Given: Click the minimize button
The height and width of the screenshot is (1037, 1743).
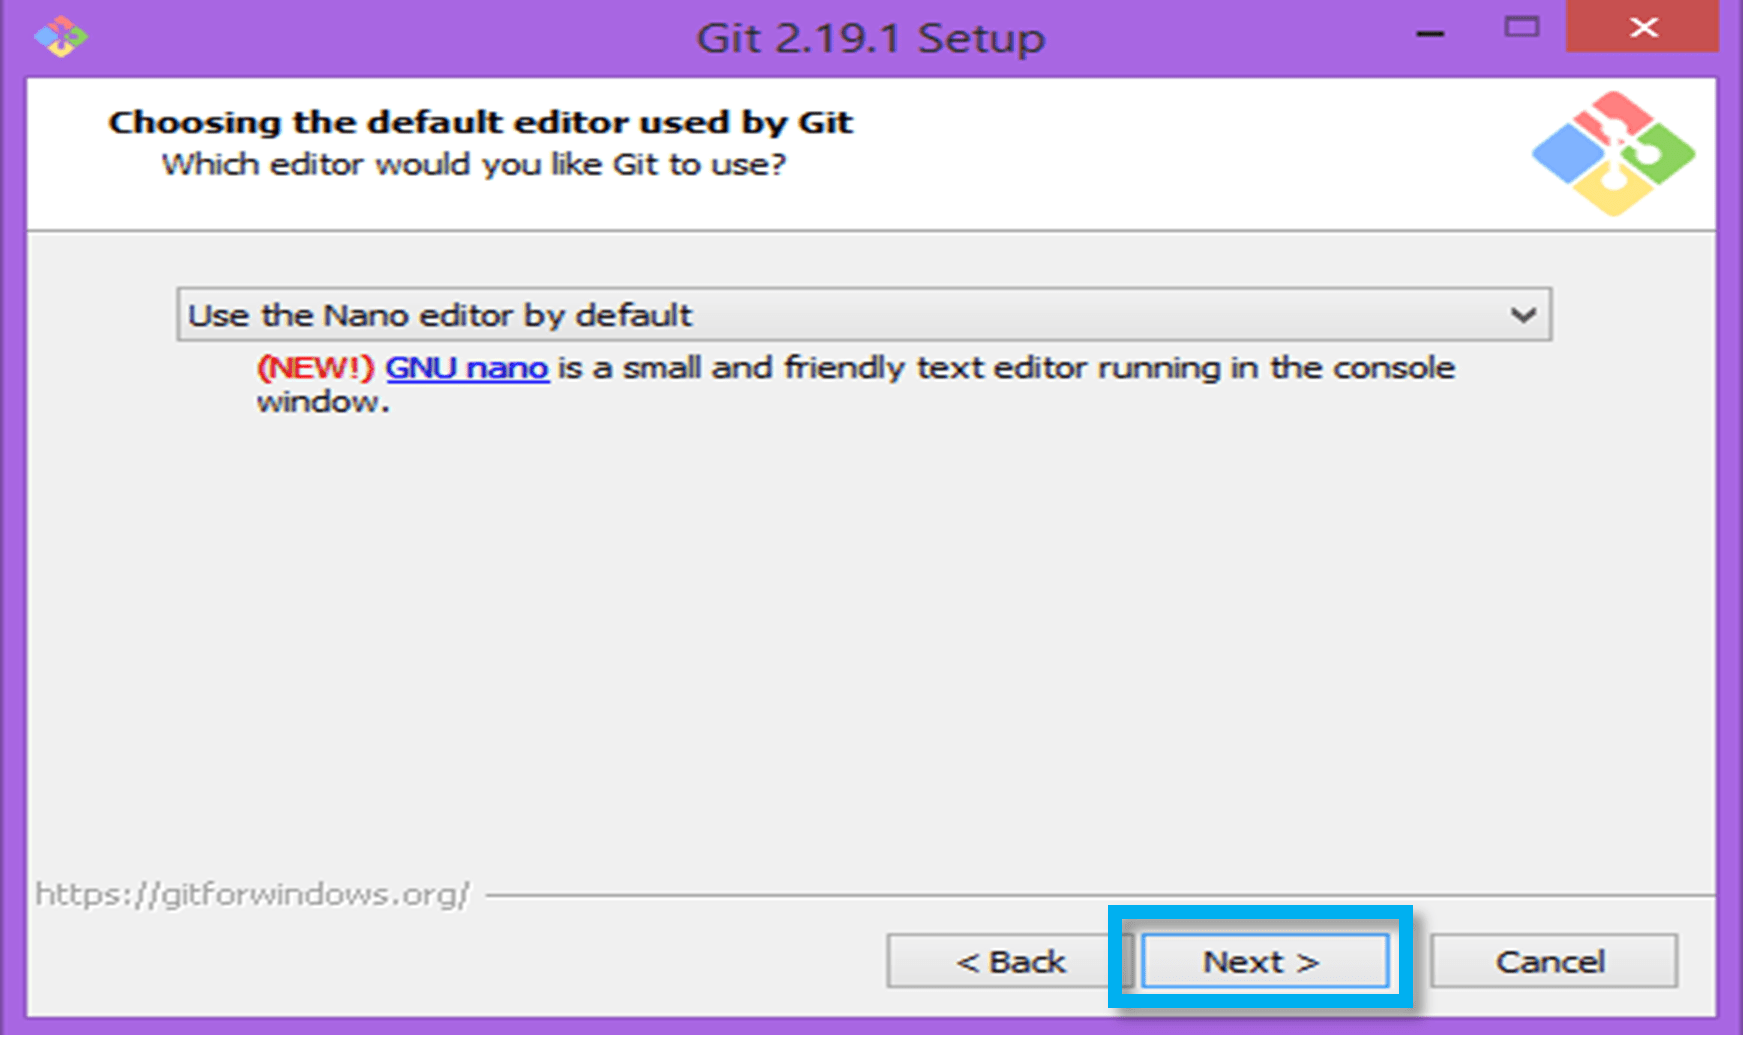Looking at the screenshot, I should click(1430, 30).
